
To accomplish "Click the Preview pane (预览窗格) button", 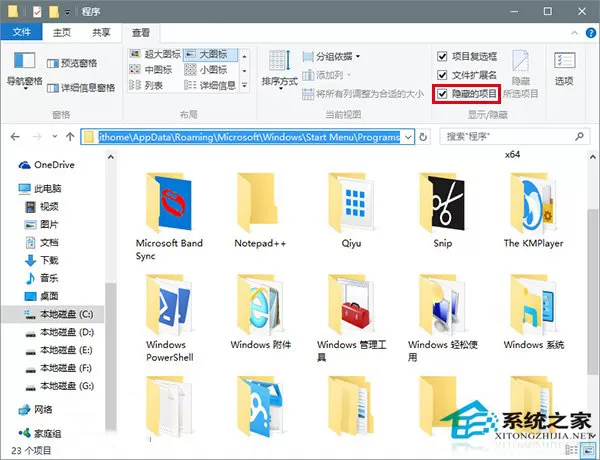I will pos(72,63).
